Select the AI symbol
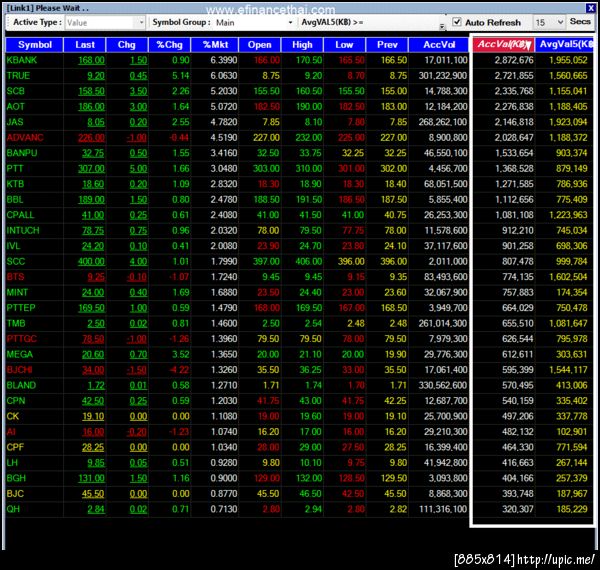The height and width of the screenshot is (570, 600). (11, 432)
